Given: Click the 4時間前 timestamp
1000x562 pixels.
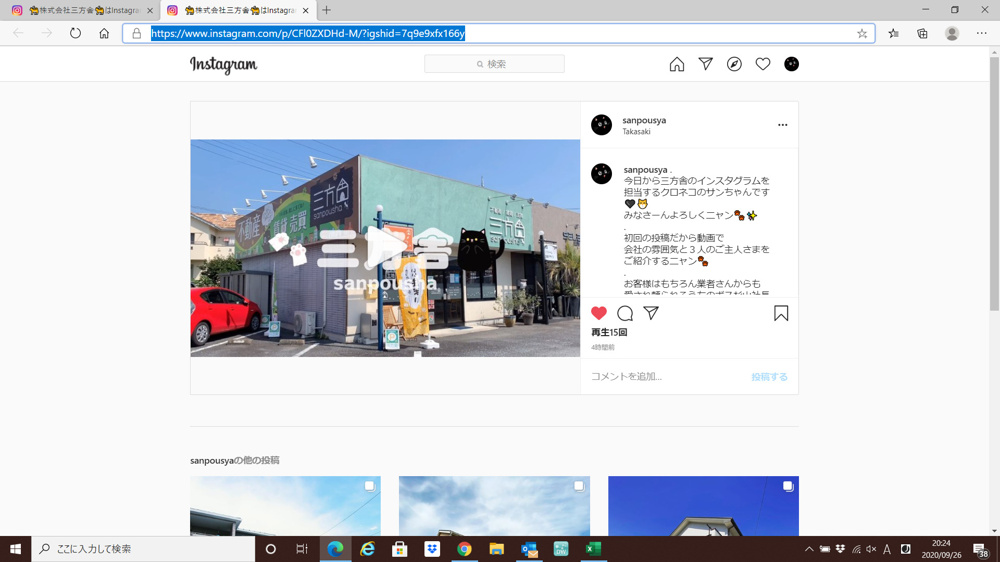Looking at the screenshot, I should 603,347.
